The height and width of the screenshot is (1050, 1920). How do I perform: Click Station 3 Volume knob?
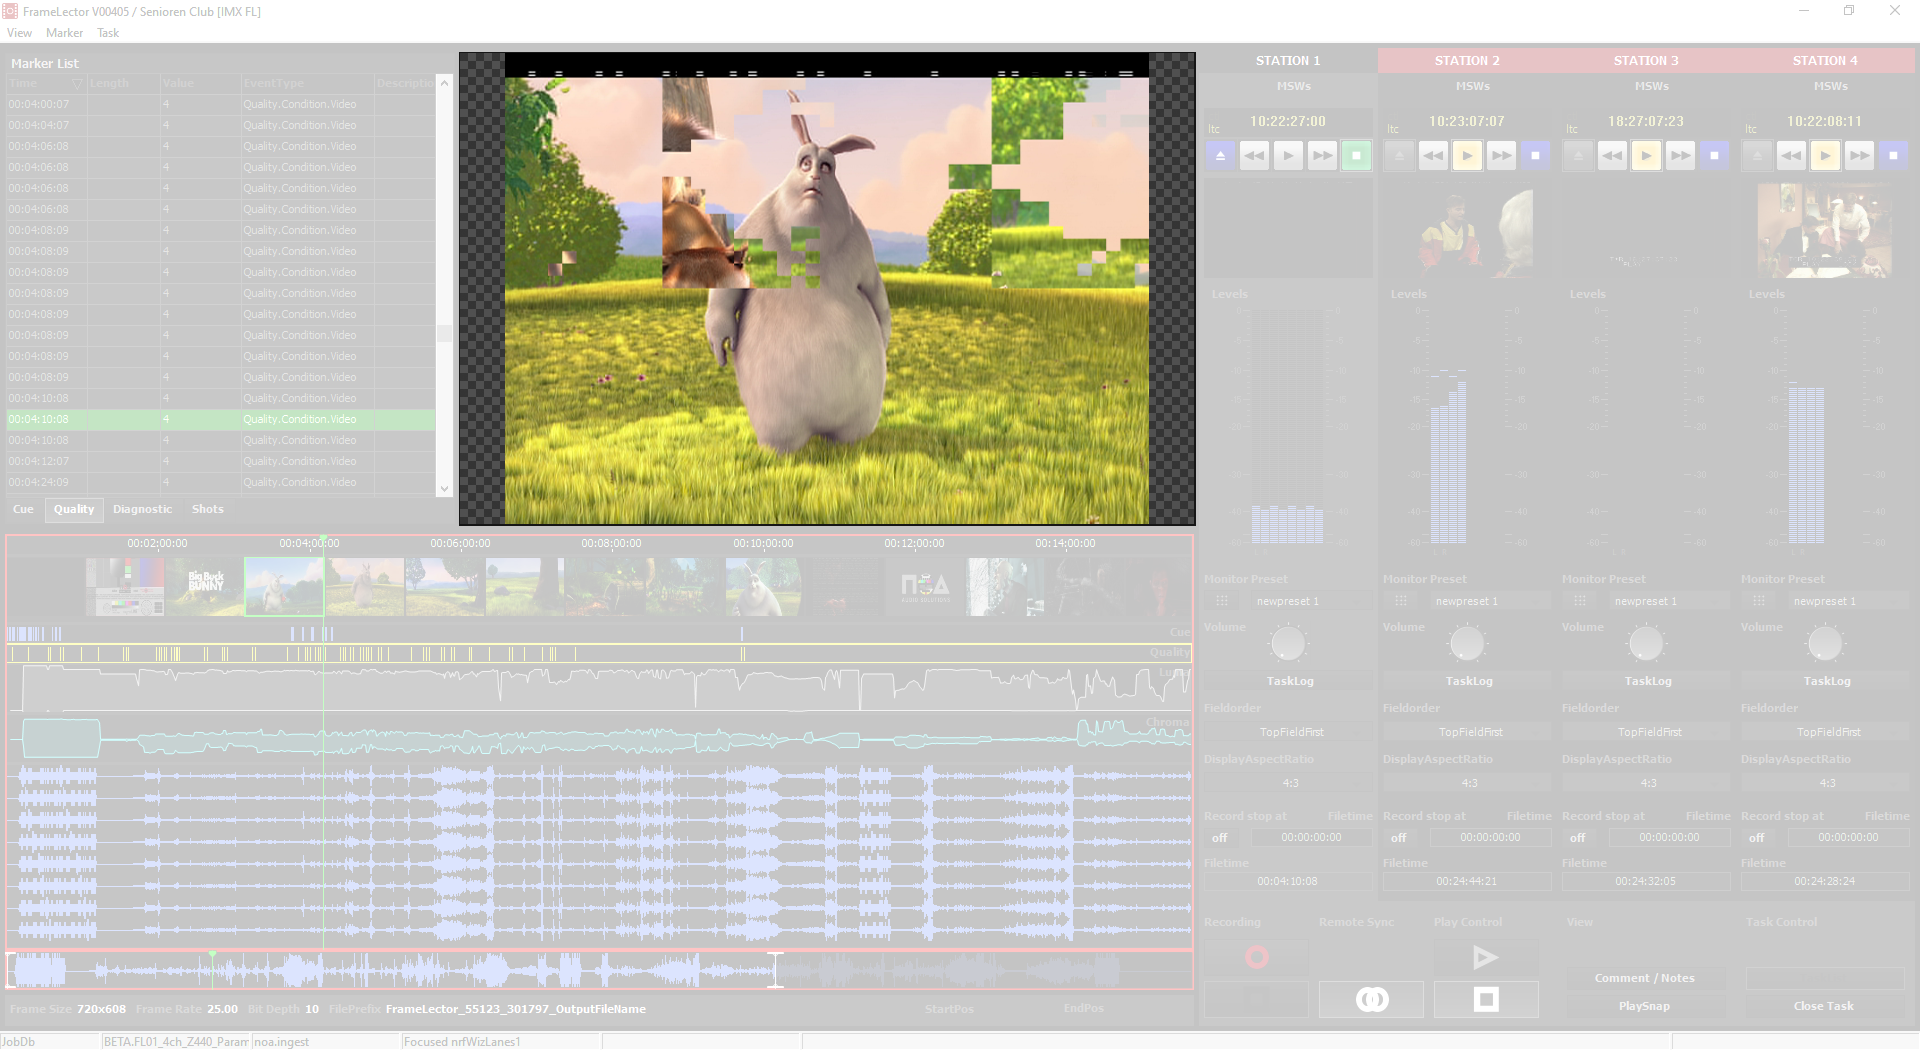click(1646, 643)
